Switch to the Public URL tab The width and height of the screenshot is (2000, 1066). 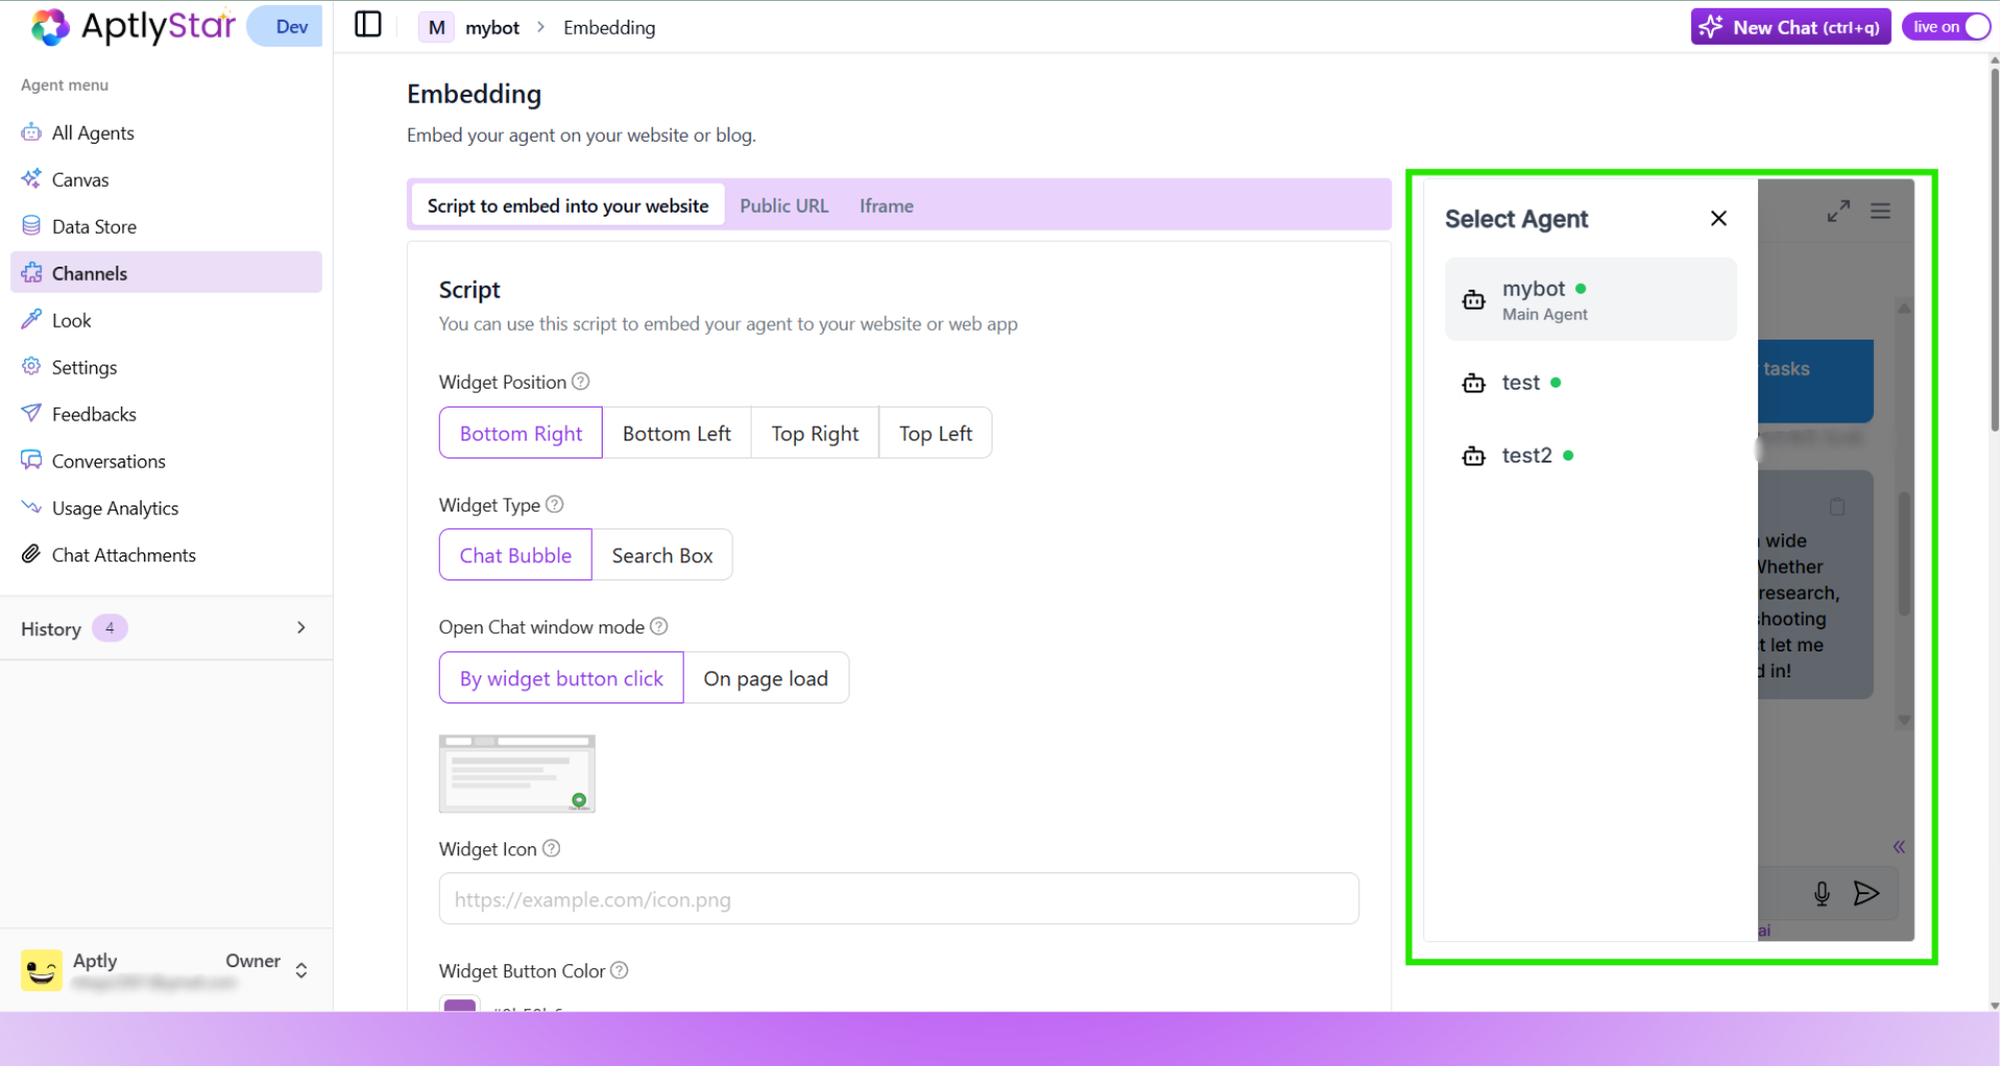coord(784,205)
